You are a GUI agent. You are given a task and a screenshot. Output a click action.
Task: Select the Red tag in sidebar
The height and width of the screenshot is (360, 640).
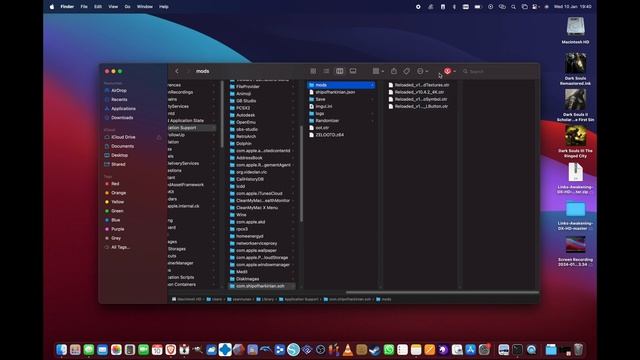tap(115, 184)
